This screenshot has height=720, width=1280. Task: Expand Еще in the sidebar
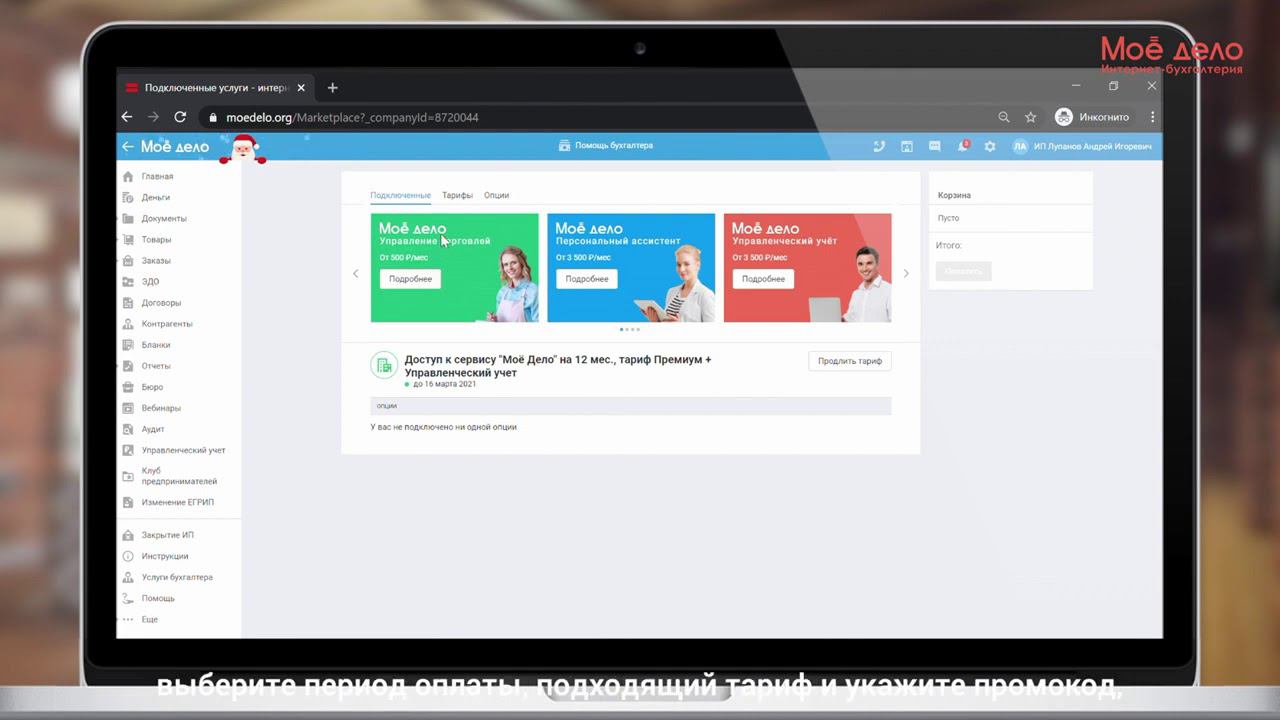[149, 619]
